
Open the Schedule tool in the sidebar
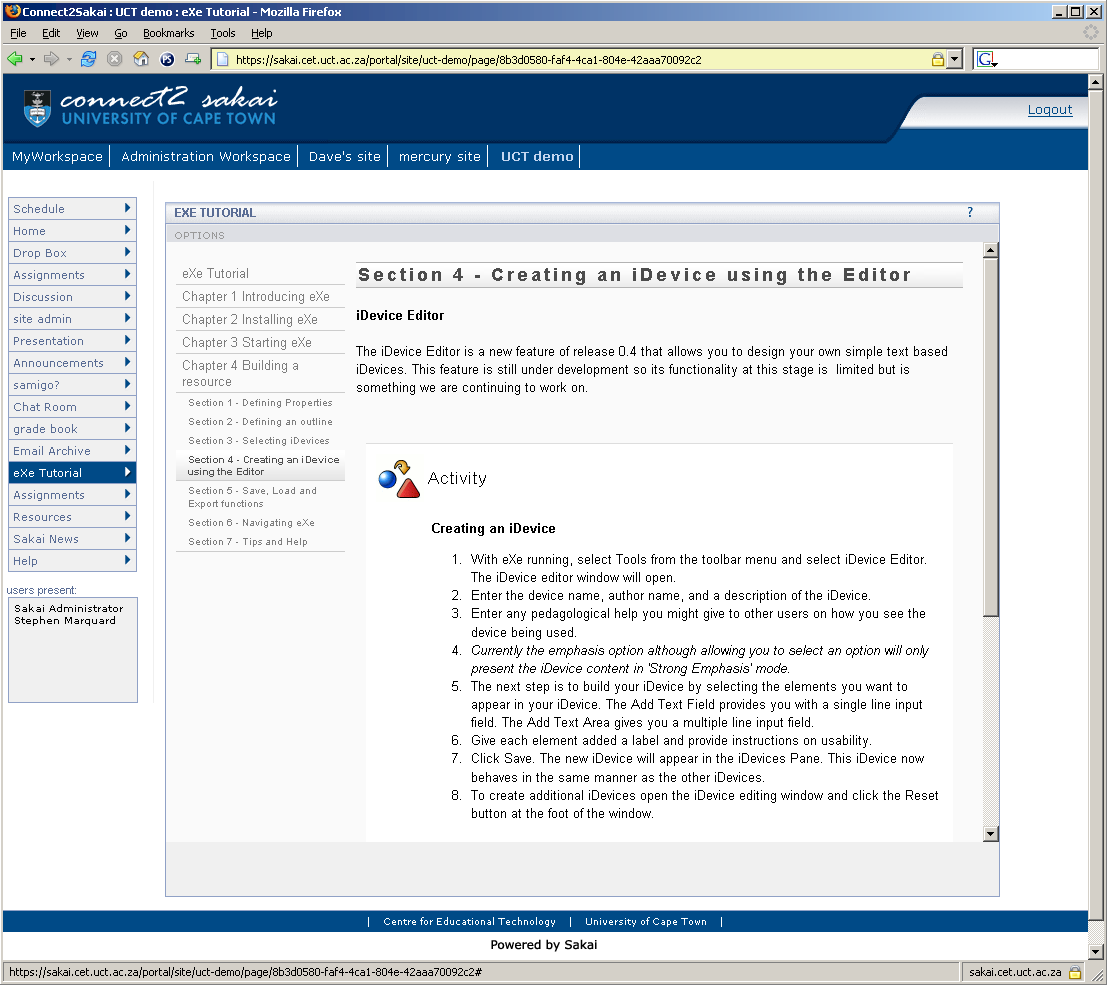72,209
